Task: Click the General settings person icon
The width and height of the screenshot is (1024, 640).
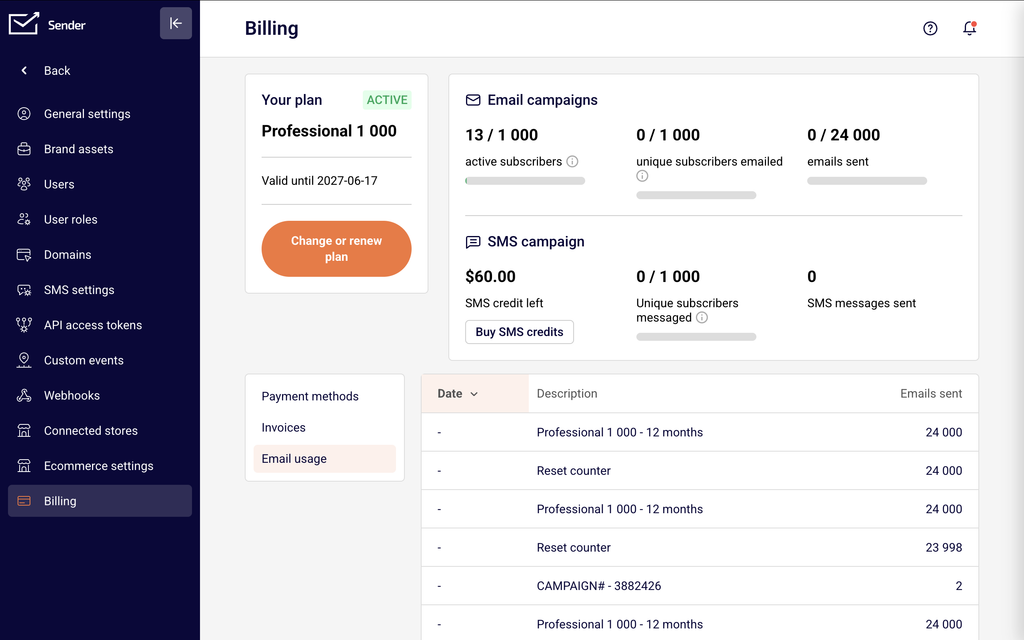Action: [x=24, y=114]
